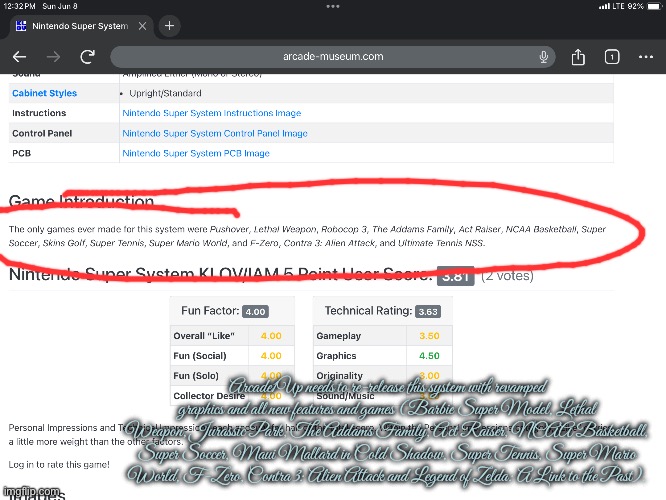Tap the three dots at top center
This screenshot has height=500, width=666.
pos(333,6)
